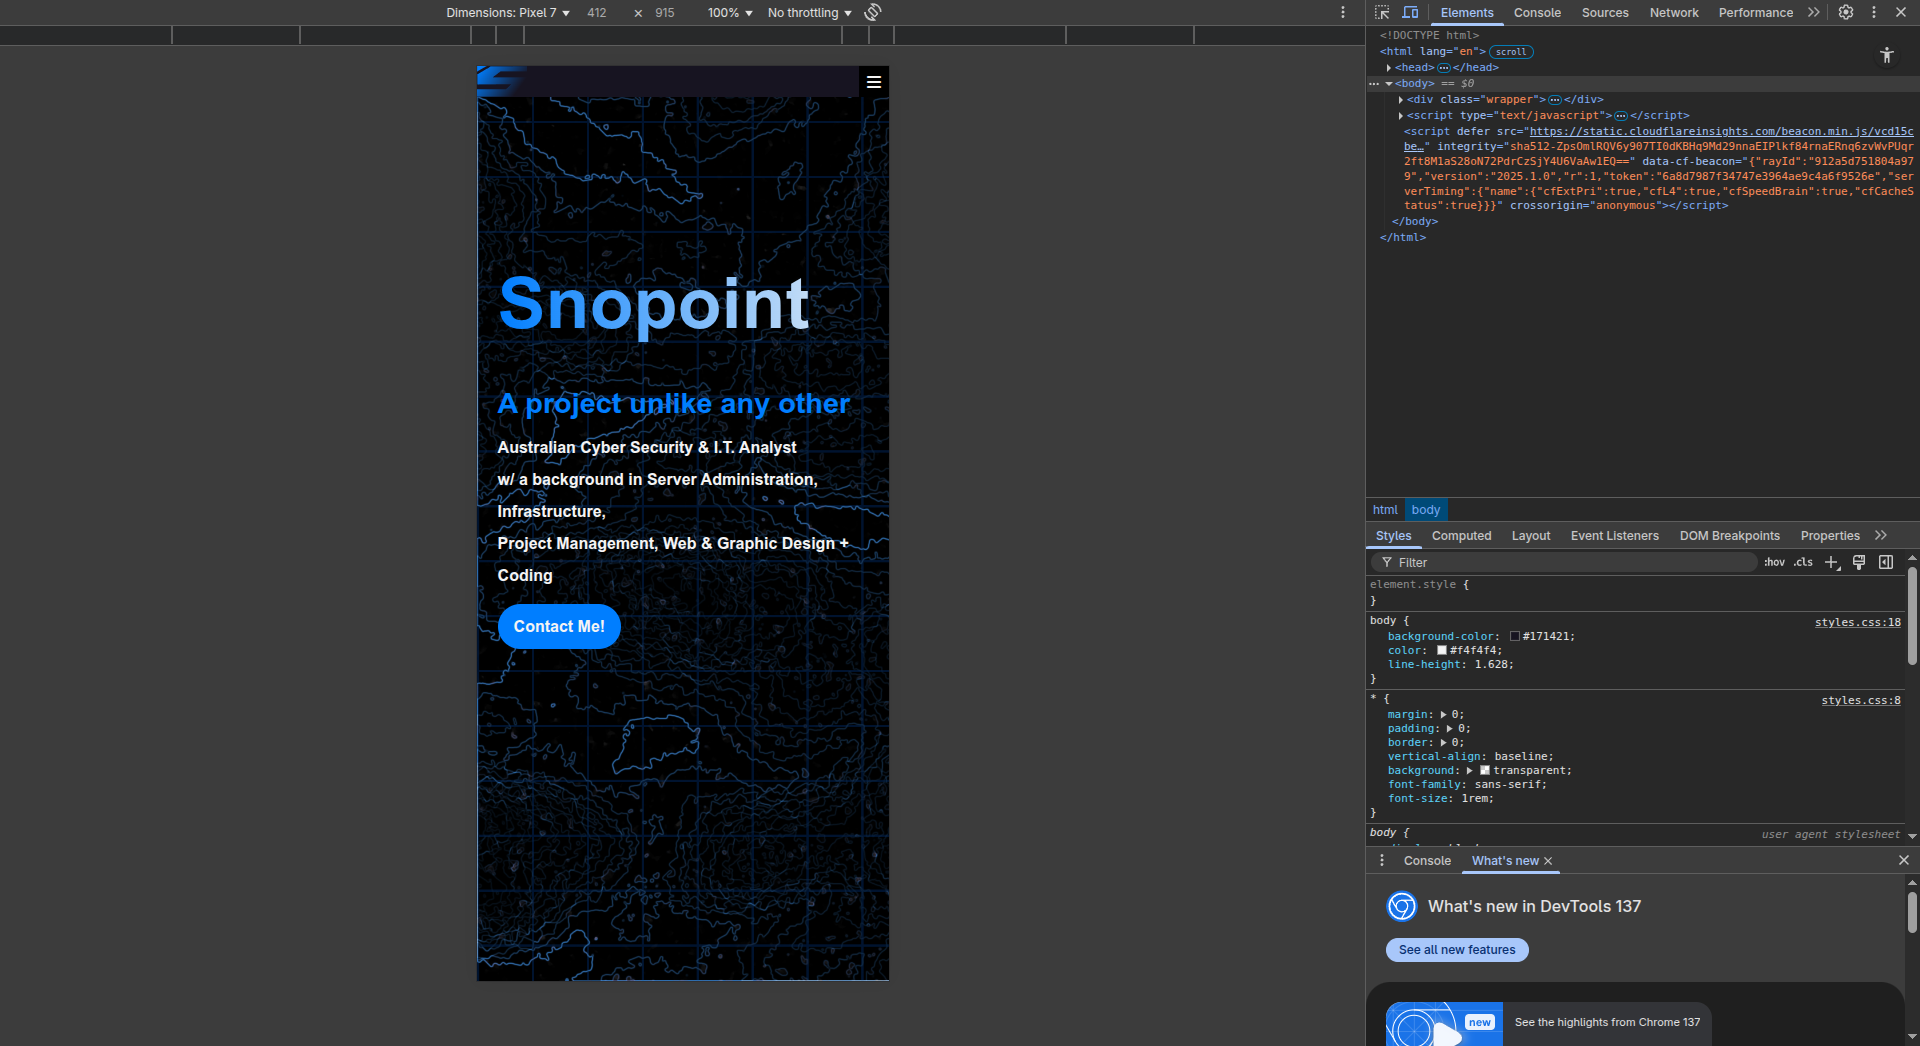Open the Dimensions Pixel 7 device dropdown
1920x1046 pixels.
coord(508,13)
